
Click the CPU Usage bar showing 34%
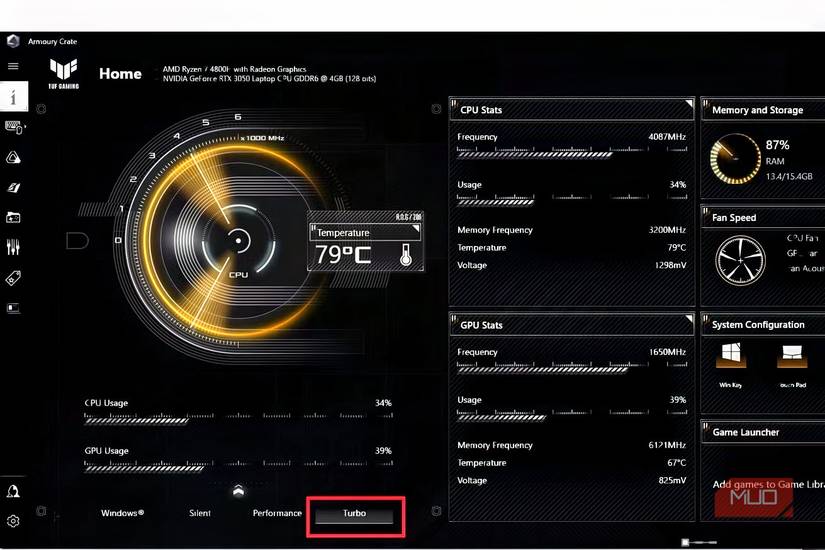click(x=238, y=418)
